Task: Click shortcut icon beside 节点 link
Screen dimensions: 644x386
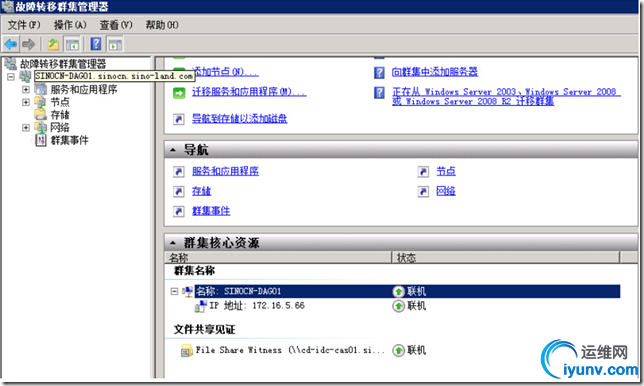Action: tap(423, 172)
